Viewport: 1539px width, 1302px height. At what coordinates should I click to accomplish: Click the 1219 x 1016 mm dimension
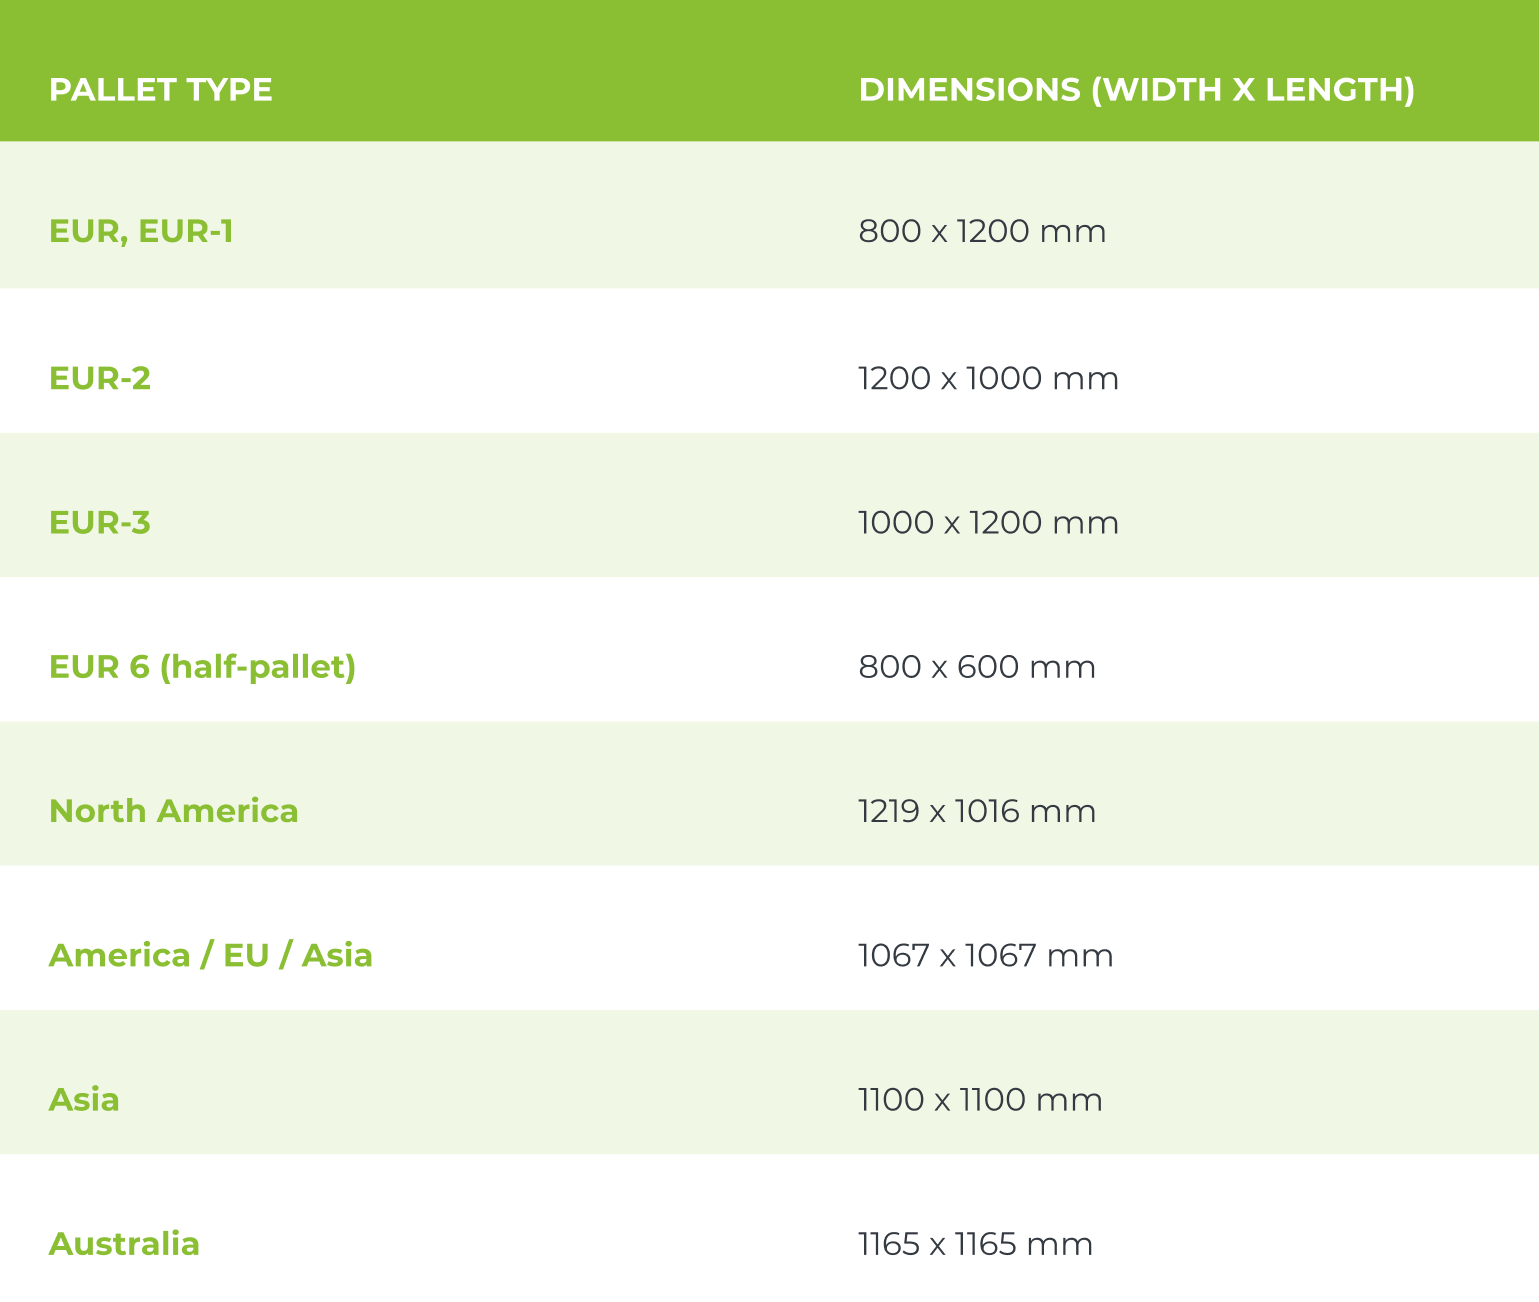coord(977,810)
